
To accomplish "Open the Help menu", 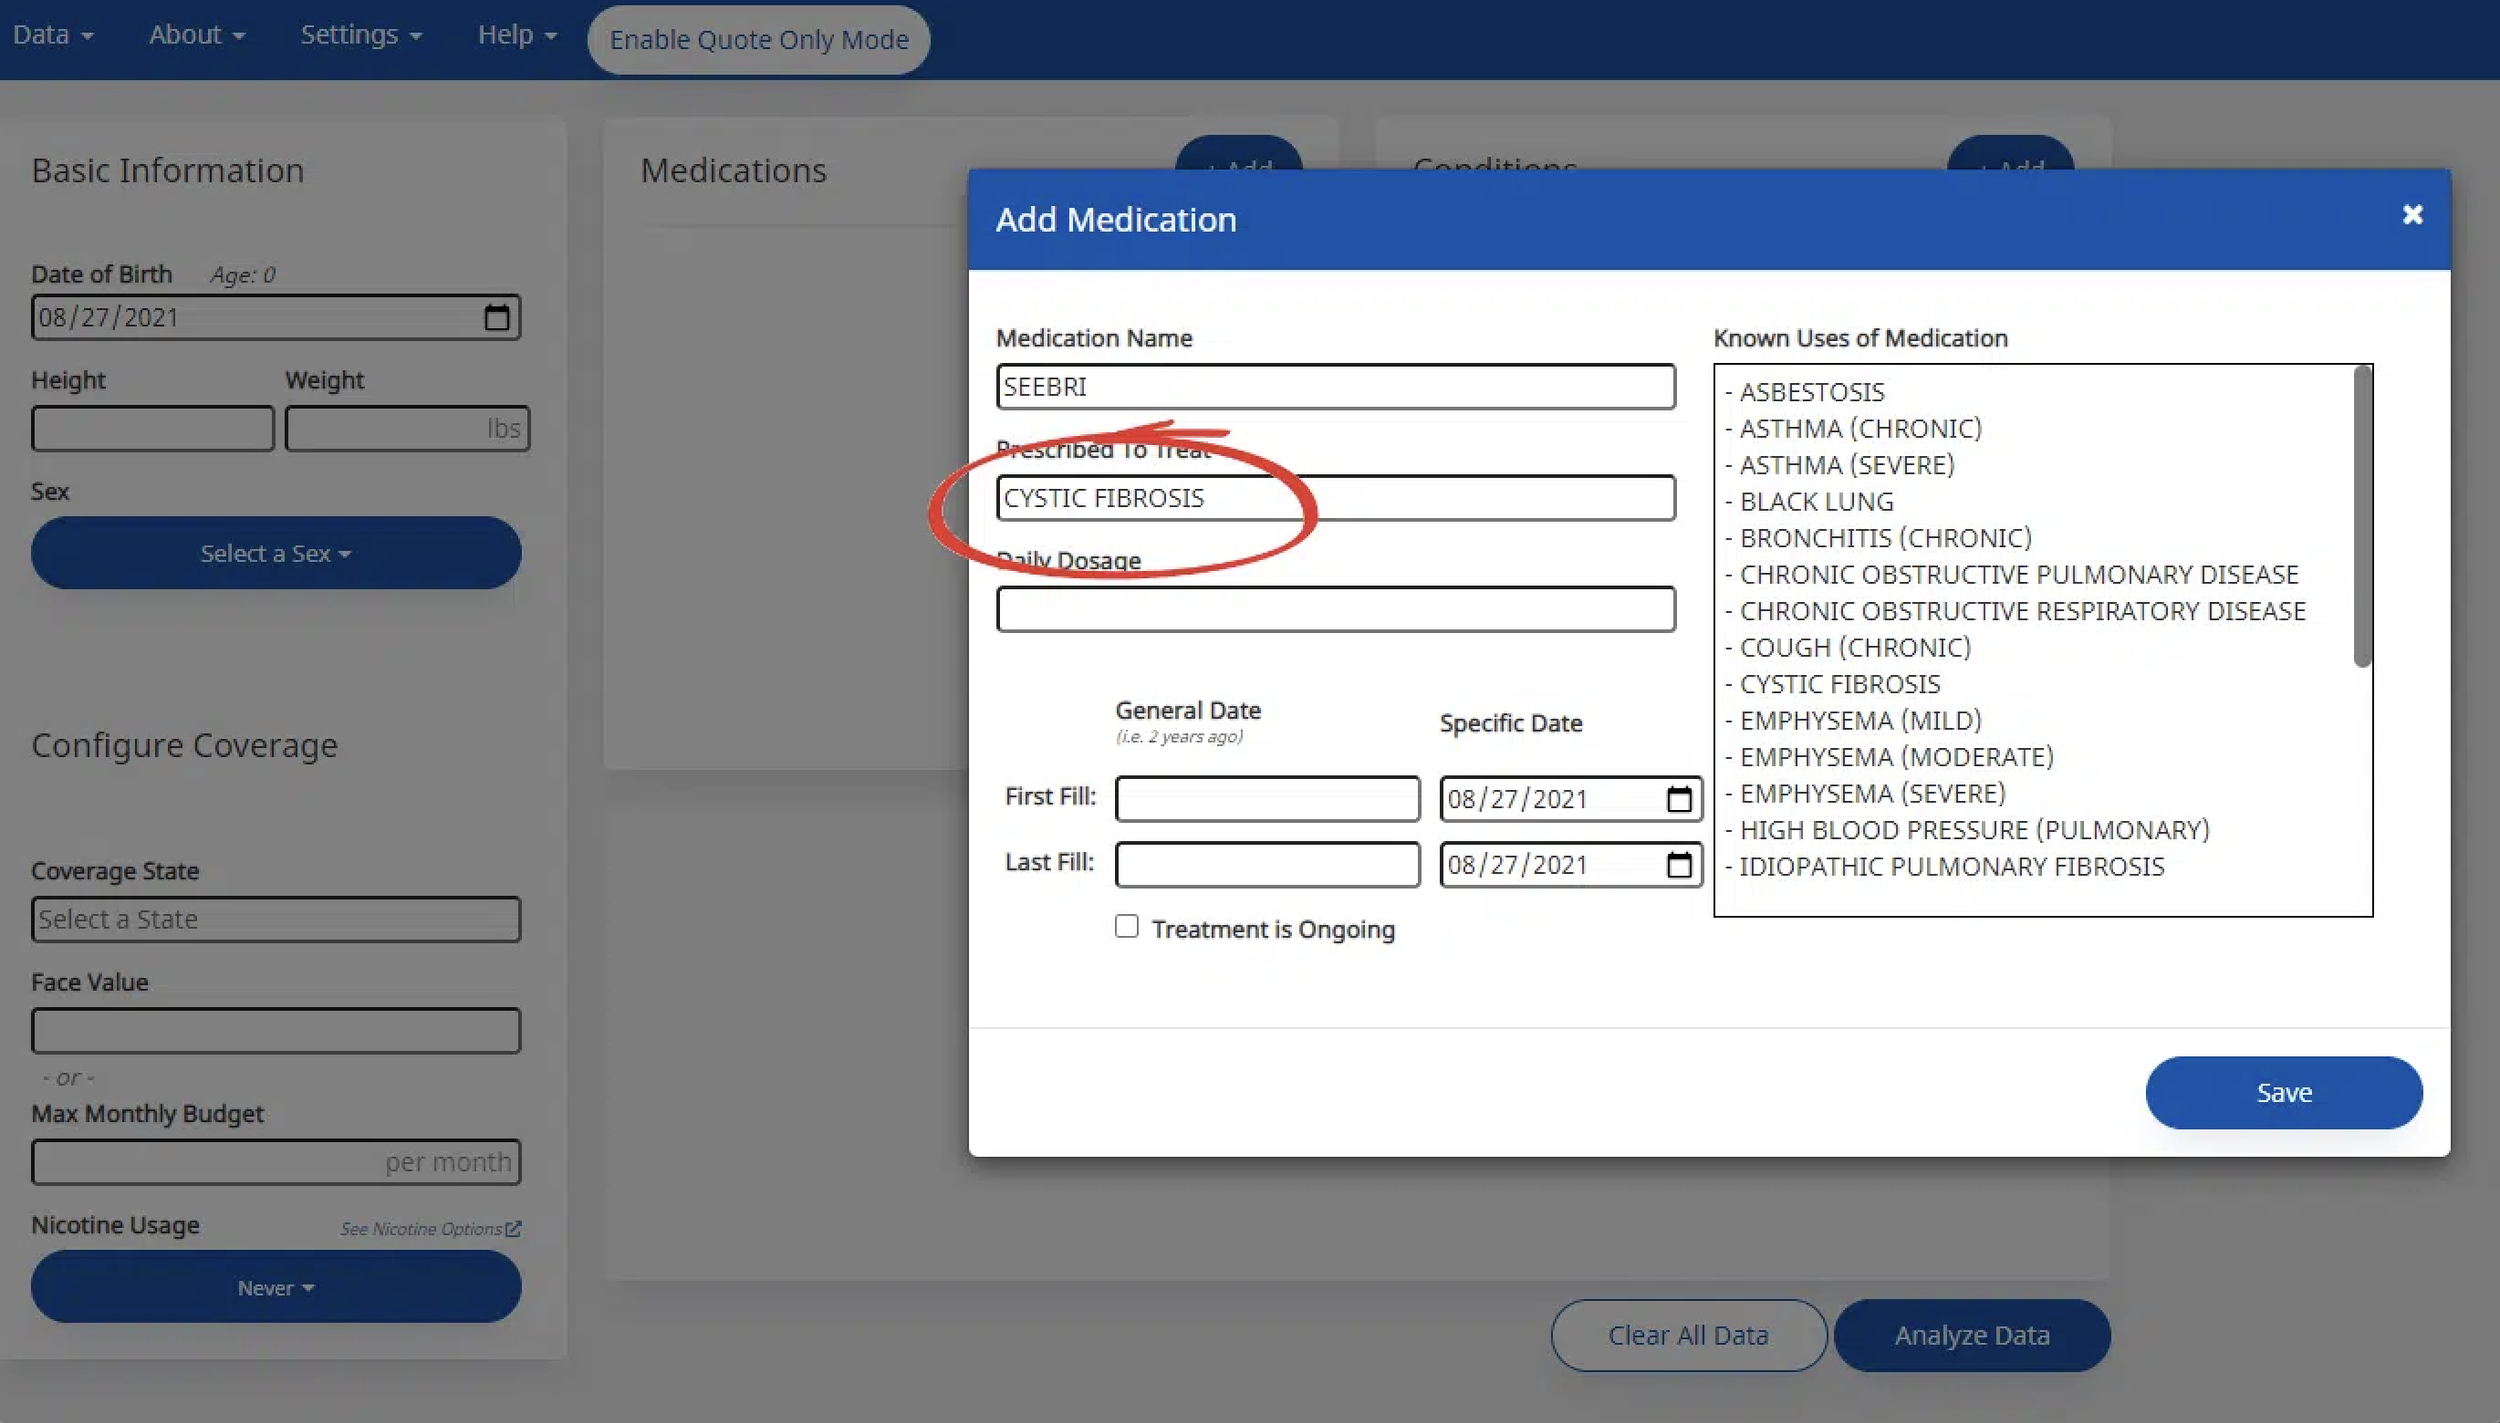I will [x=516, y=35].
